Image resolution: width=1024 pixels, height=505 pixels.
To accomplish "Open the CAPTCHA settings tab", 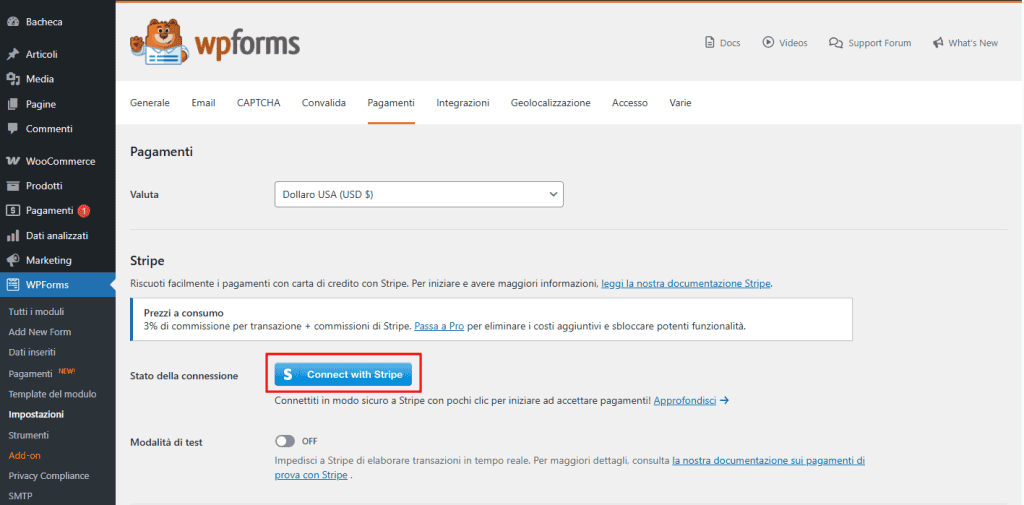I will click(x=259, y=103).
